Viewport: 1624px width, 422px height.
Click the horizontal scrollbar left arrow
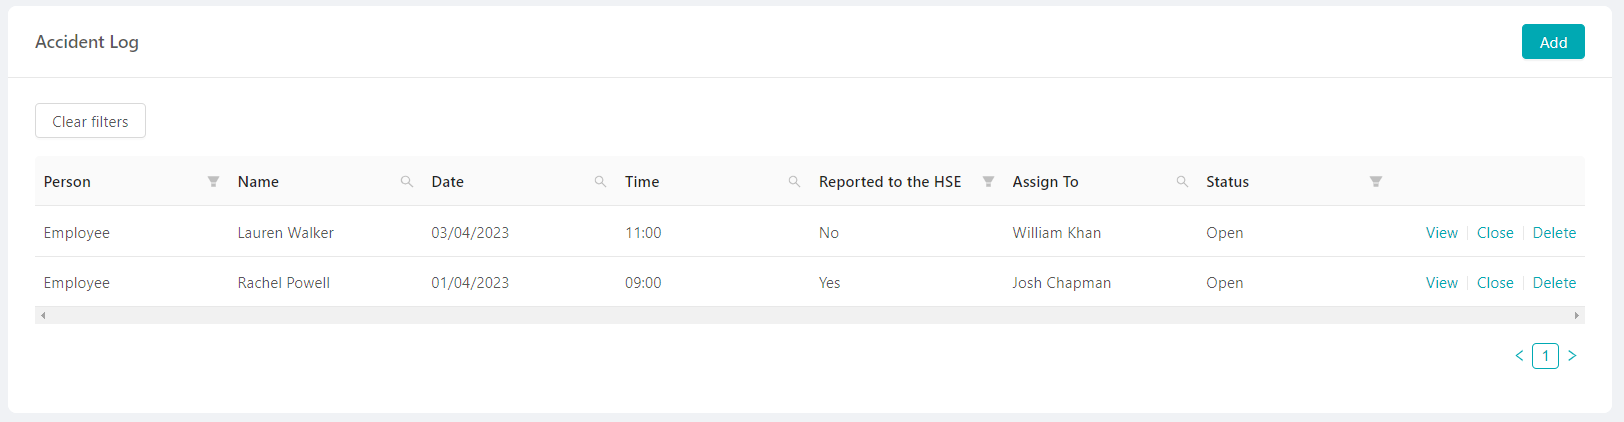pos(43,315)
